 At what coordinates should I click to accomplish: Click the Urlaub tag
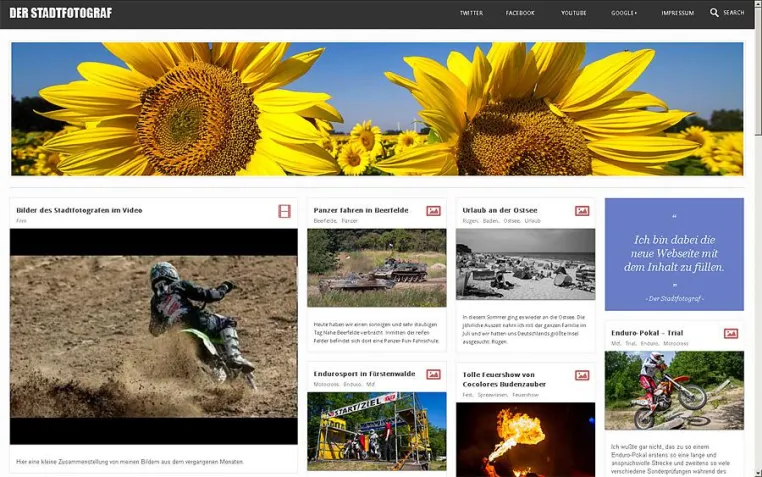point(533,221)
